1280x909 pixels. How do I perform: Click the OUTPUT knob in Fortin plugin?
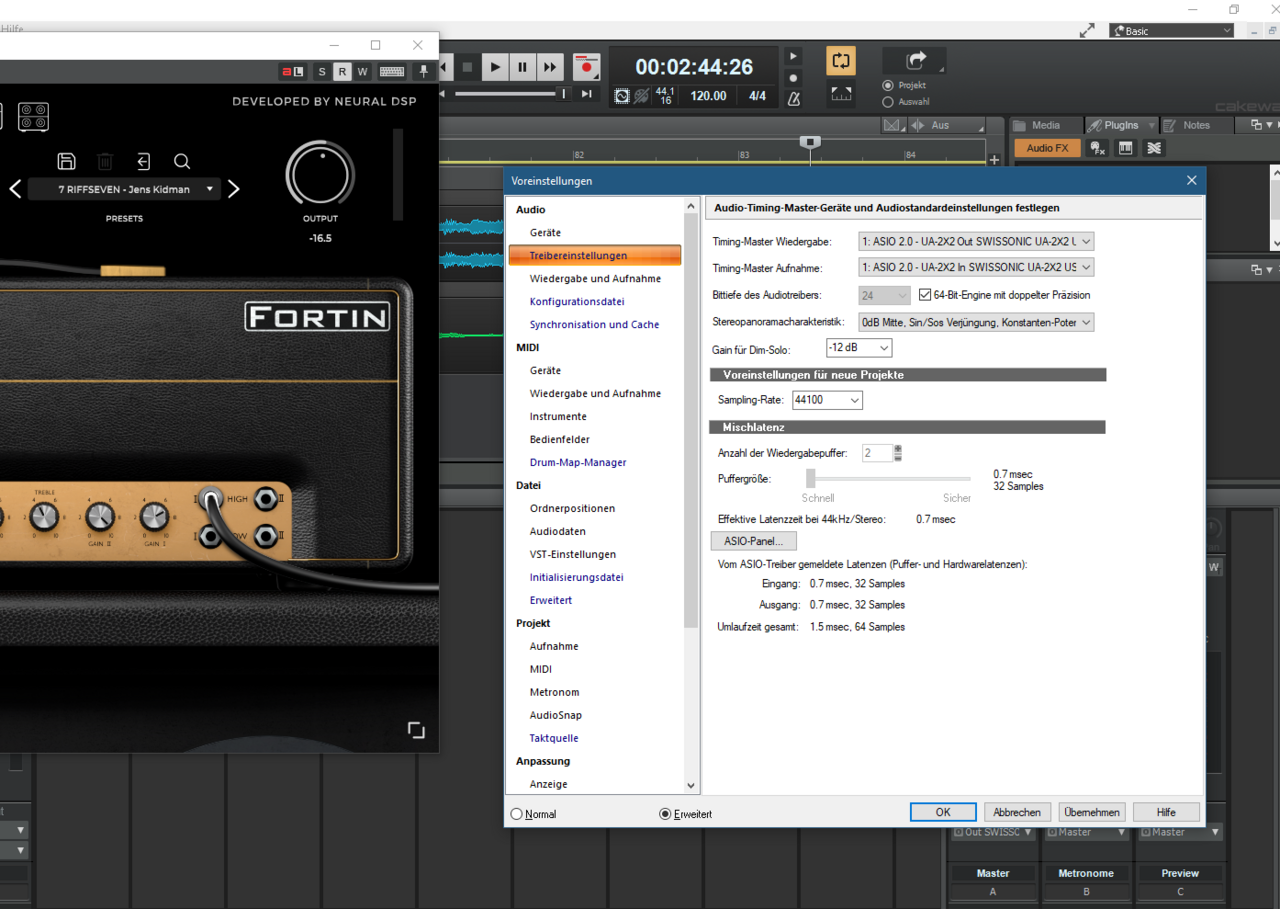pyautogui.click(x=320, y=174)
